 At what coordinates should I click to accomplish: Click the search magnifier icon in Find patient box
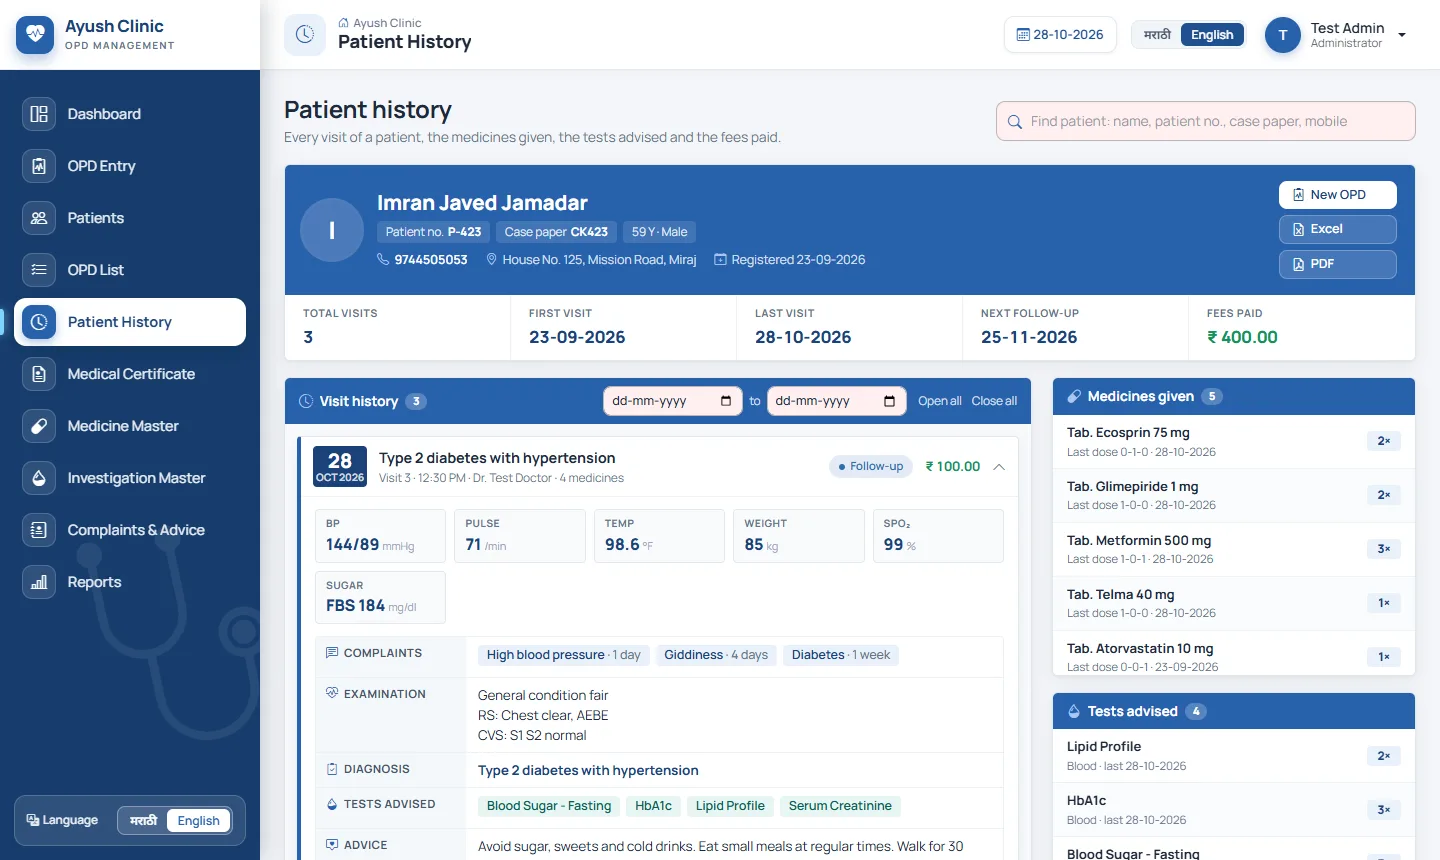point(1014,122)
